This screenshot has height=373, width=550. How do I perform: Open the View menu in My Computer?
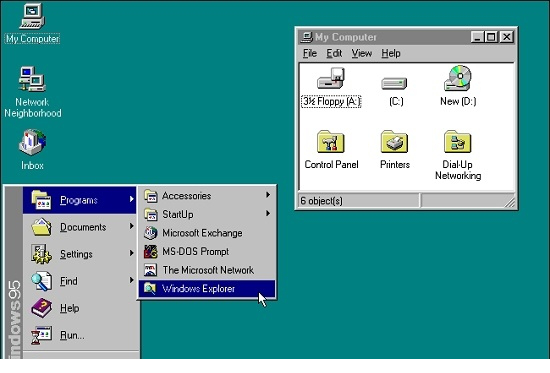(362, 53)
